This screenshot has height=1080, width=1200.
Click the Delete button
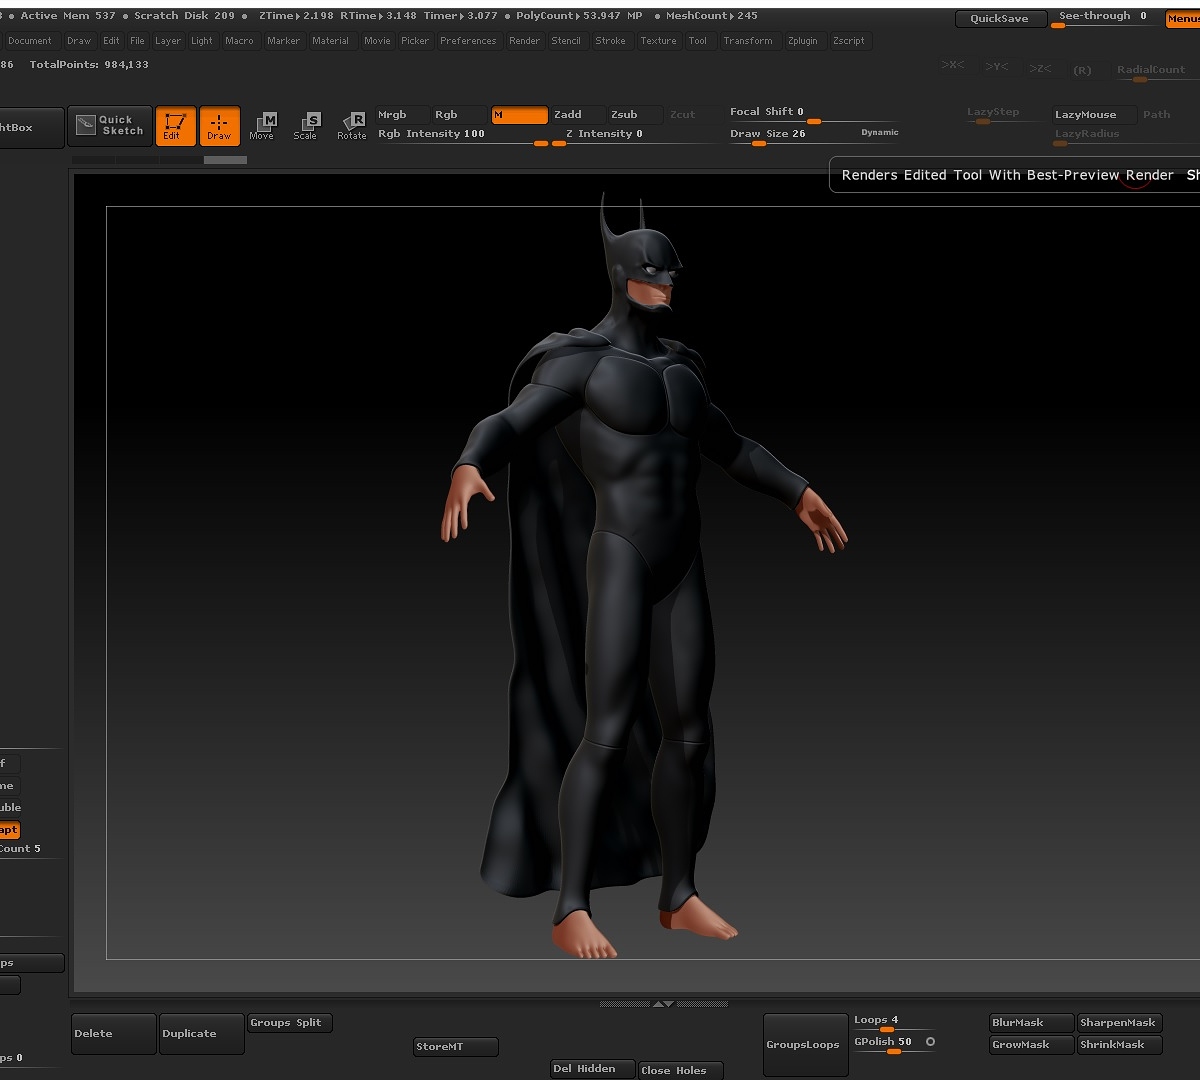click(x=114, y=1034)
